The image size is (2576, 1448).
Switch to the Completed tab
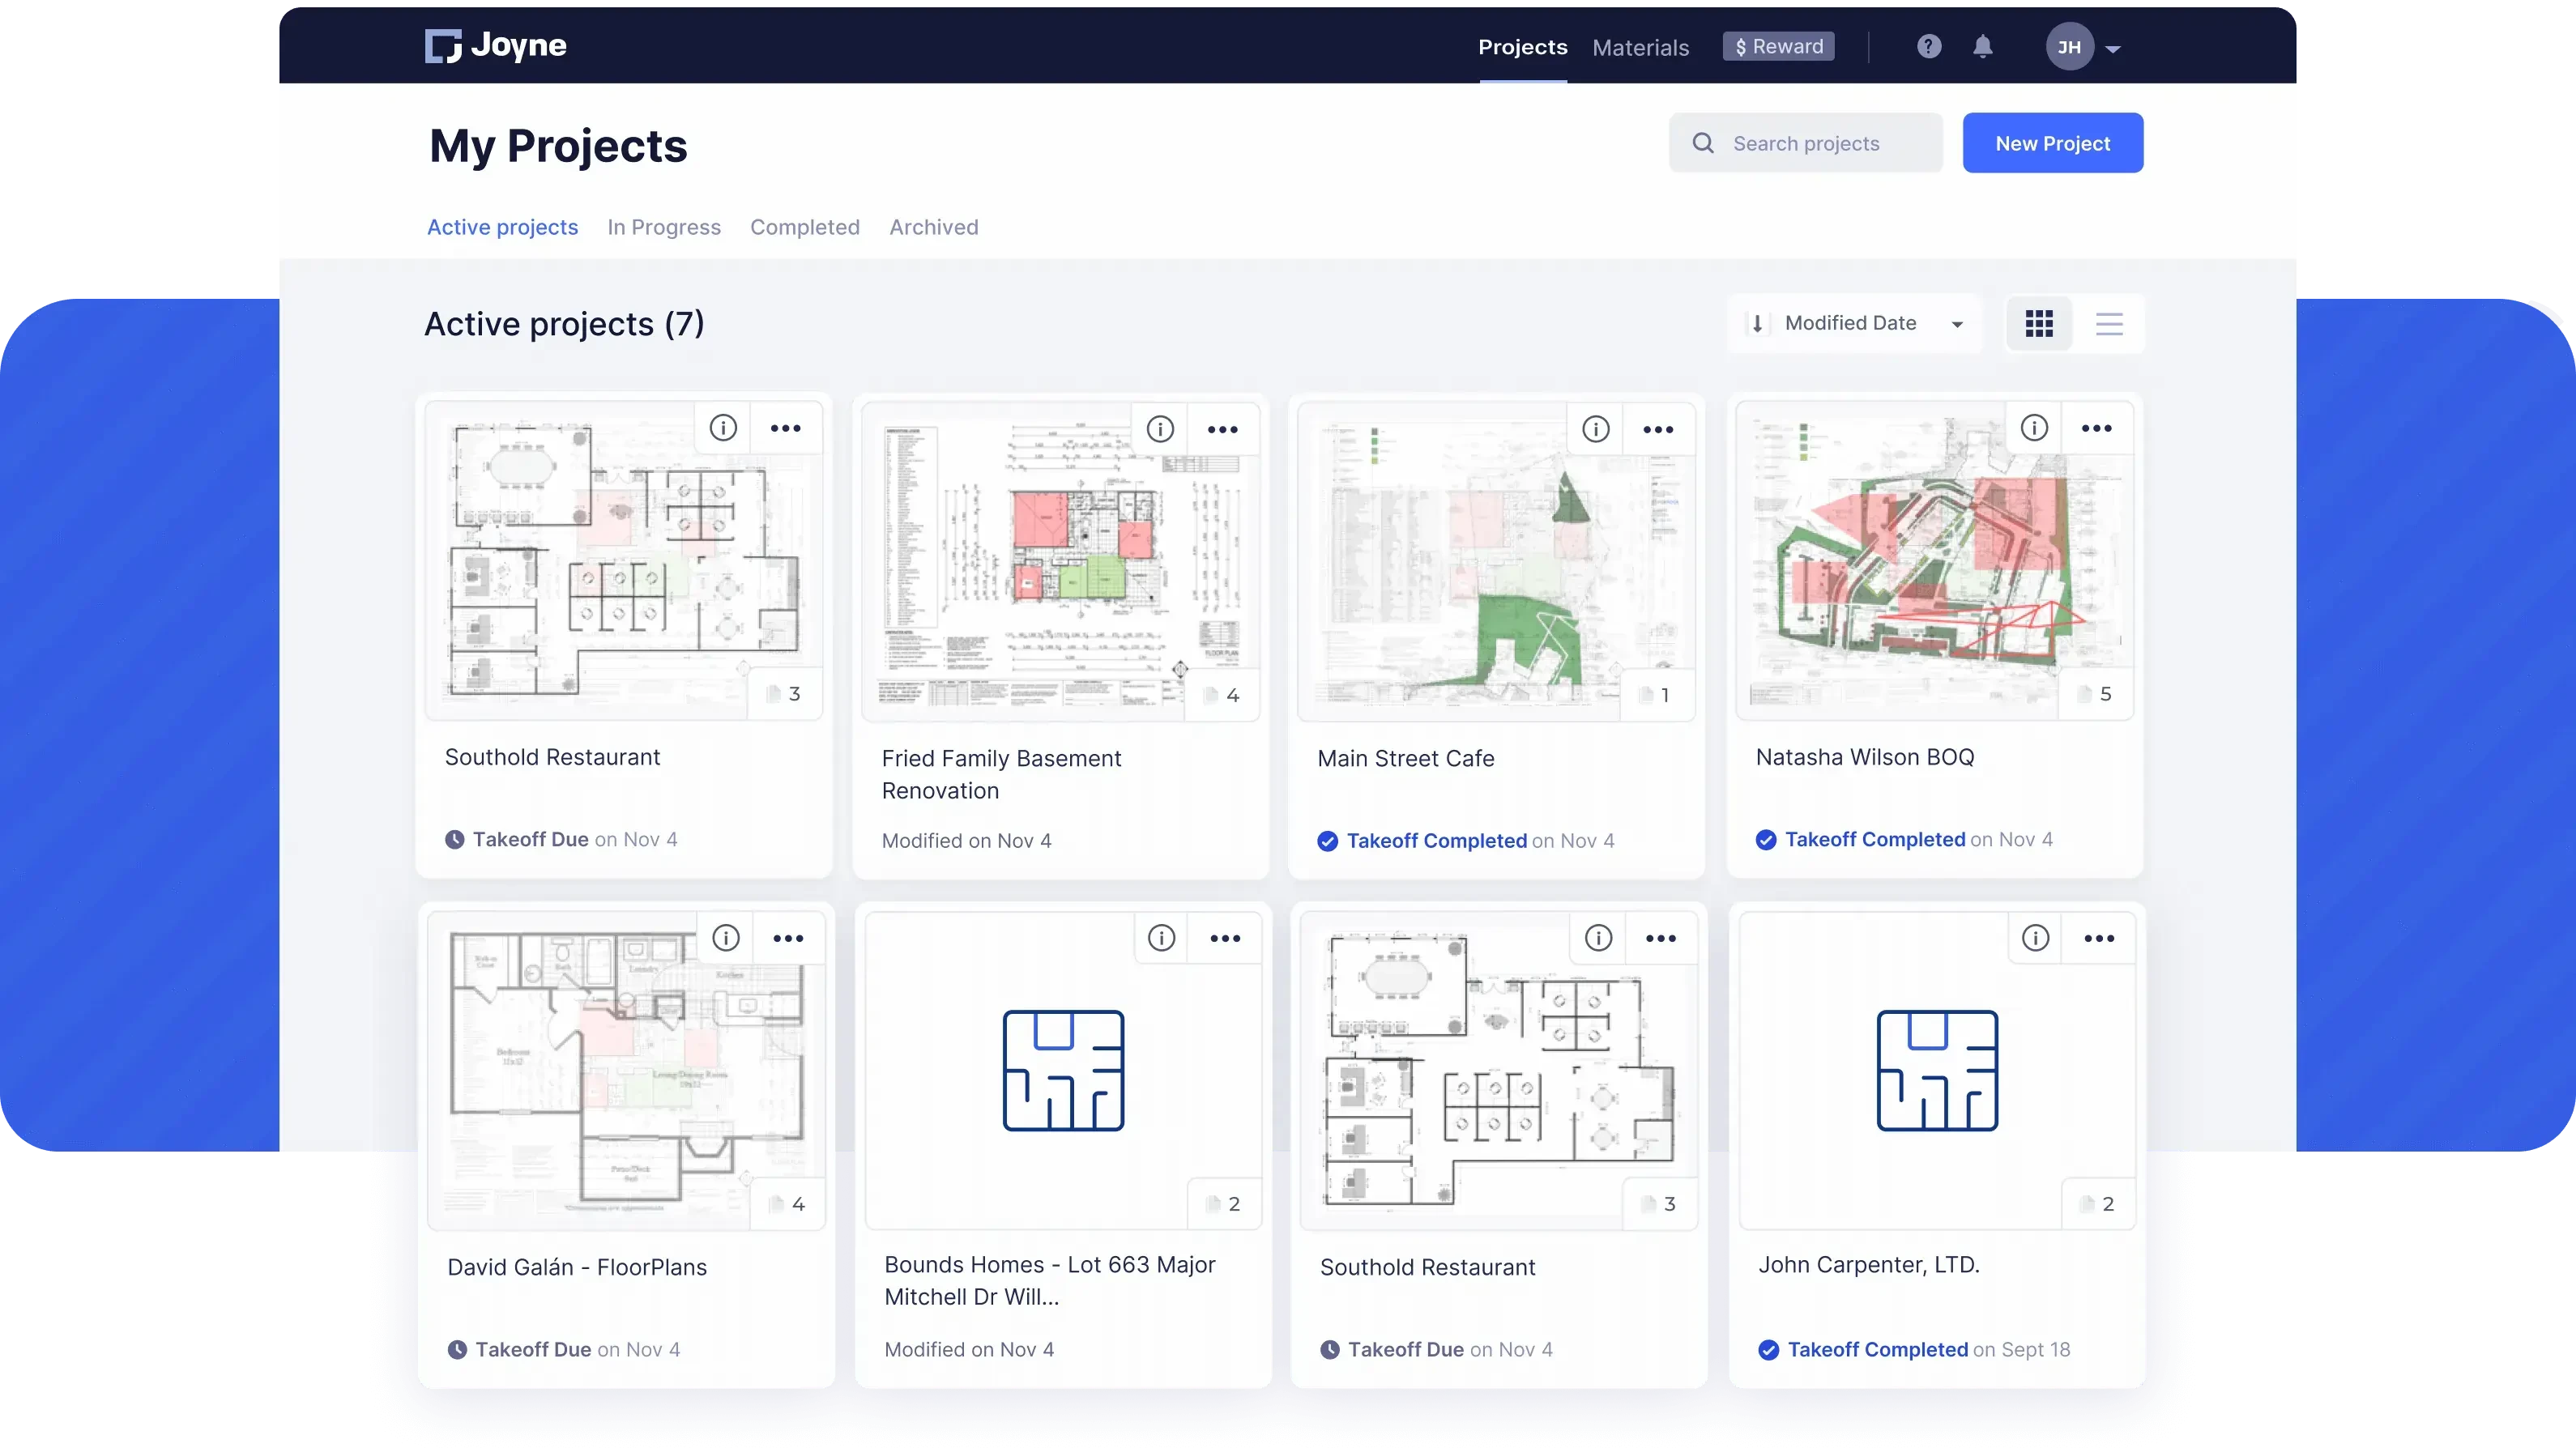click(x=805, y=227)
